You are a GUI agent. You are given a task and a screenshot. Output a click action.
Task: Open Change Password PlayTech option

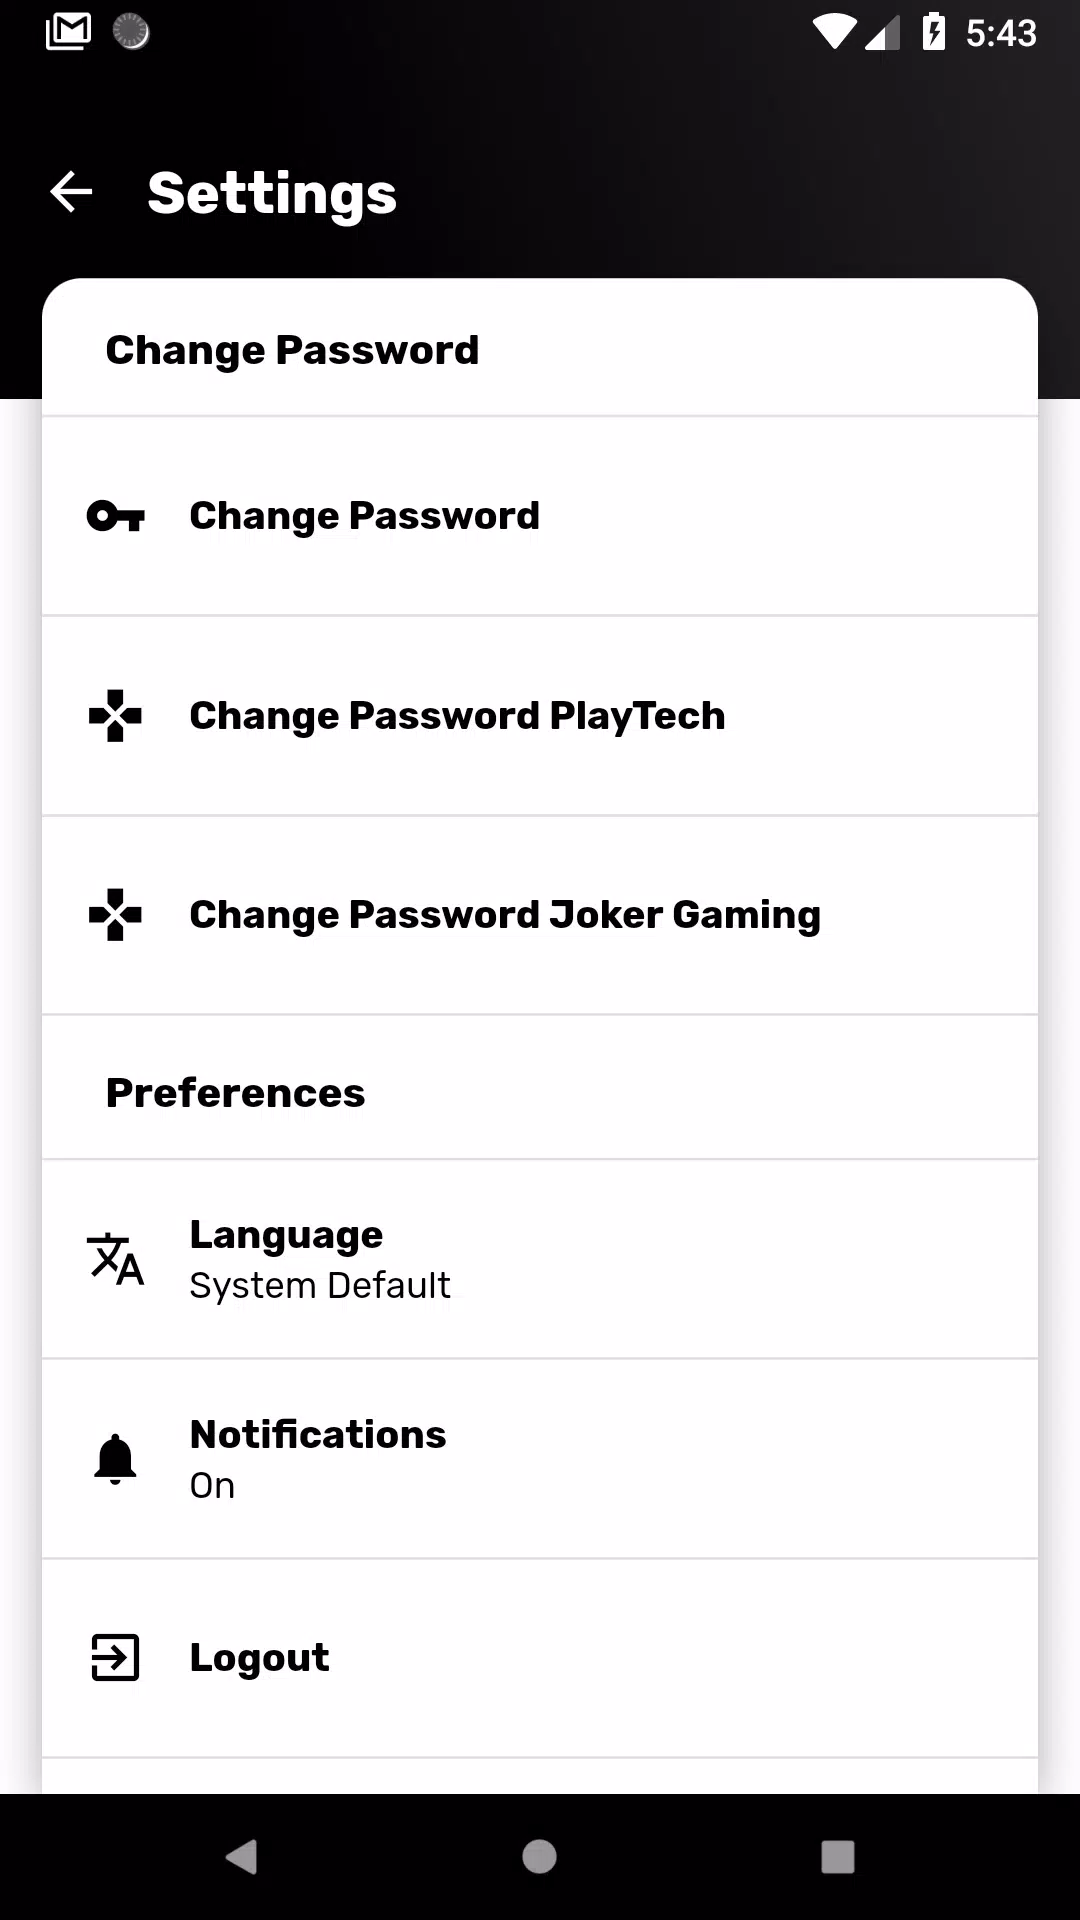tap(540, 715)
